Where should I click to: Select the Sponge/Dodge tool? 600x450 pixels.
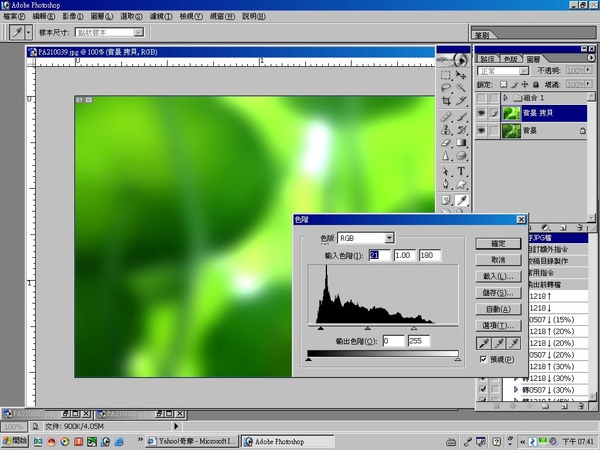[x=461, y=156]
